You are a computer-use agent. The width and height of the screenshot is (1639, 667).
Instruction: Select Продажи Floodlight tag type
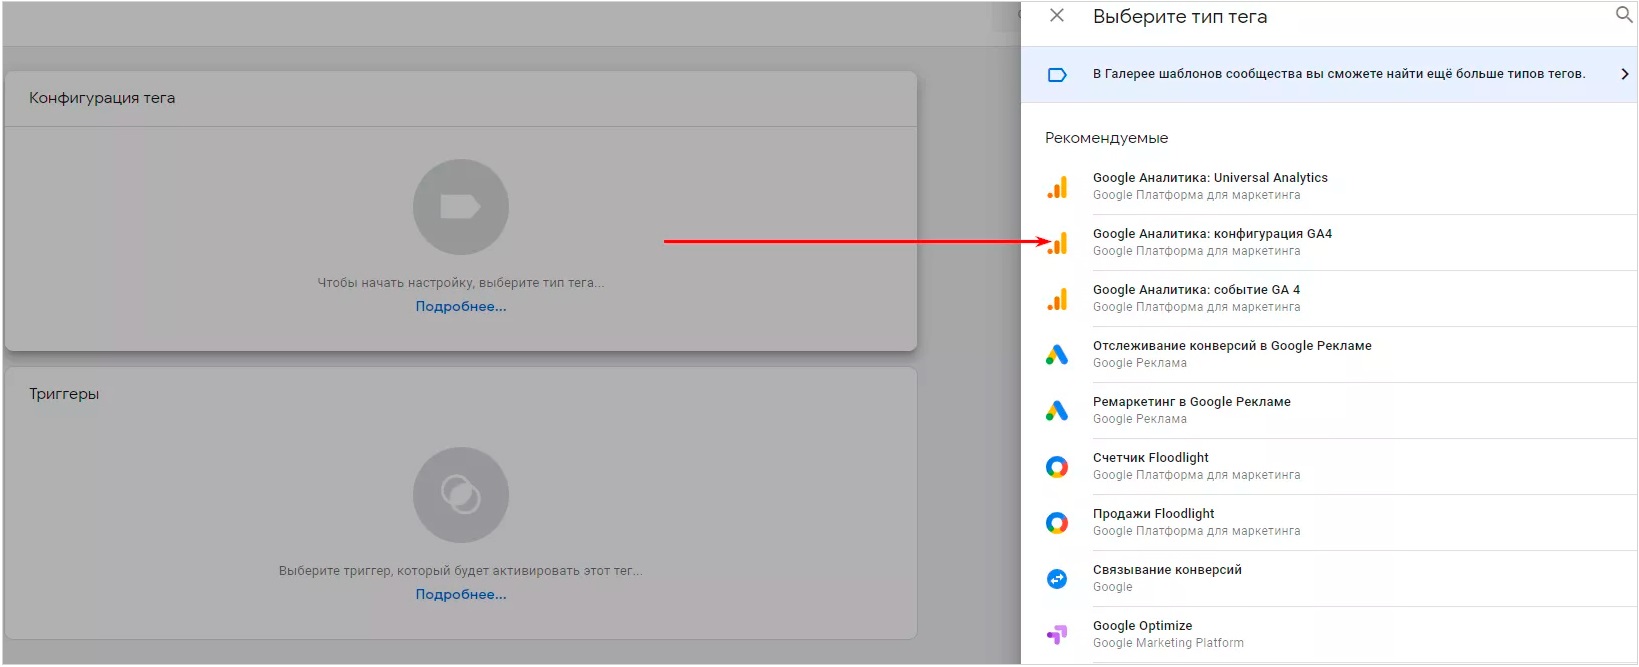1329,523
